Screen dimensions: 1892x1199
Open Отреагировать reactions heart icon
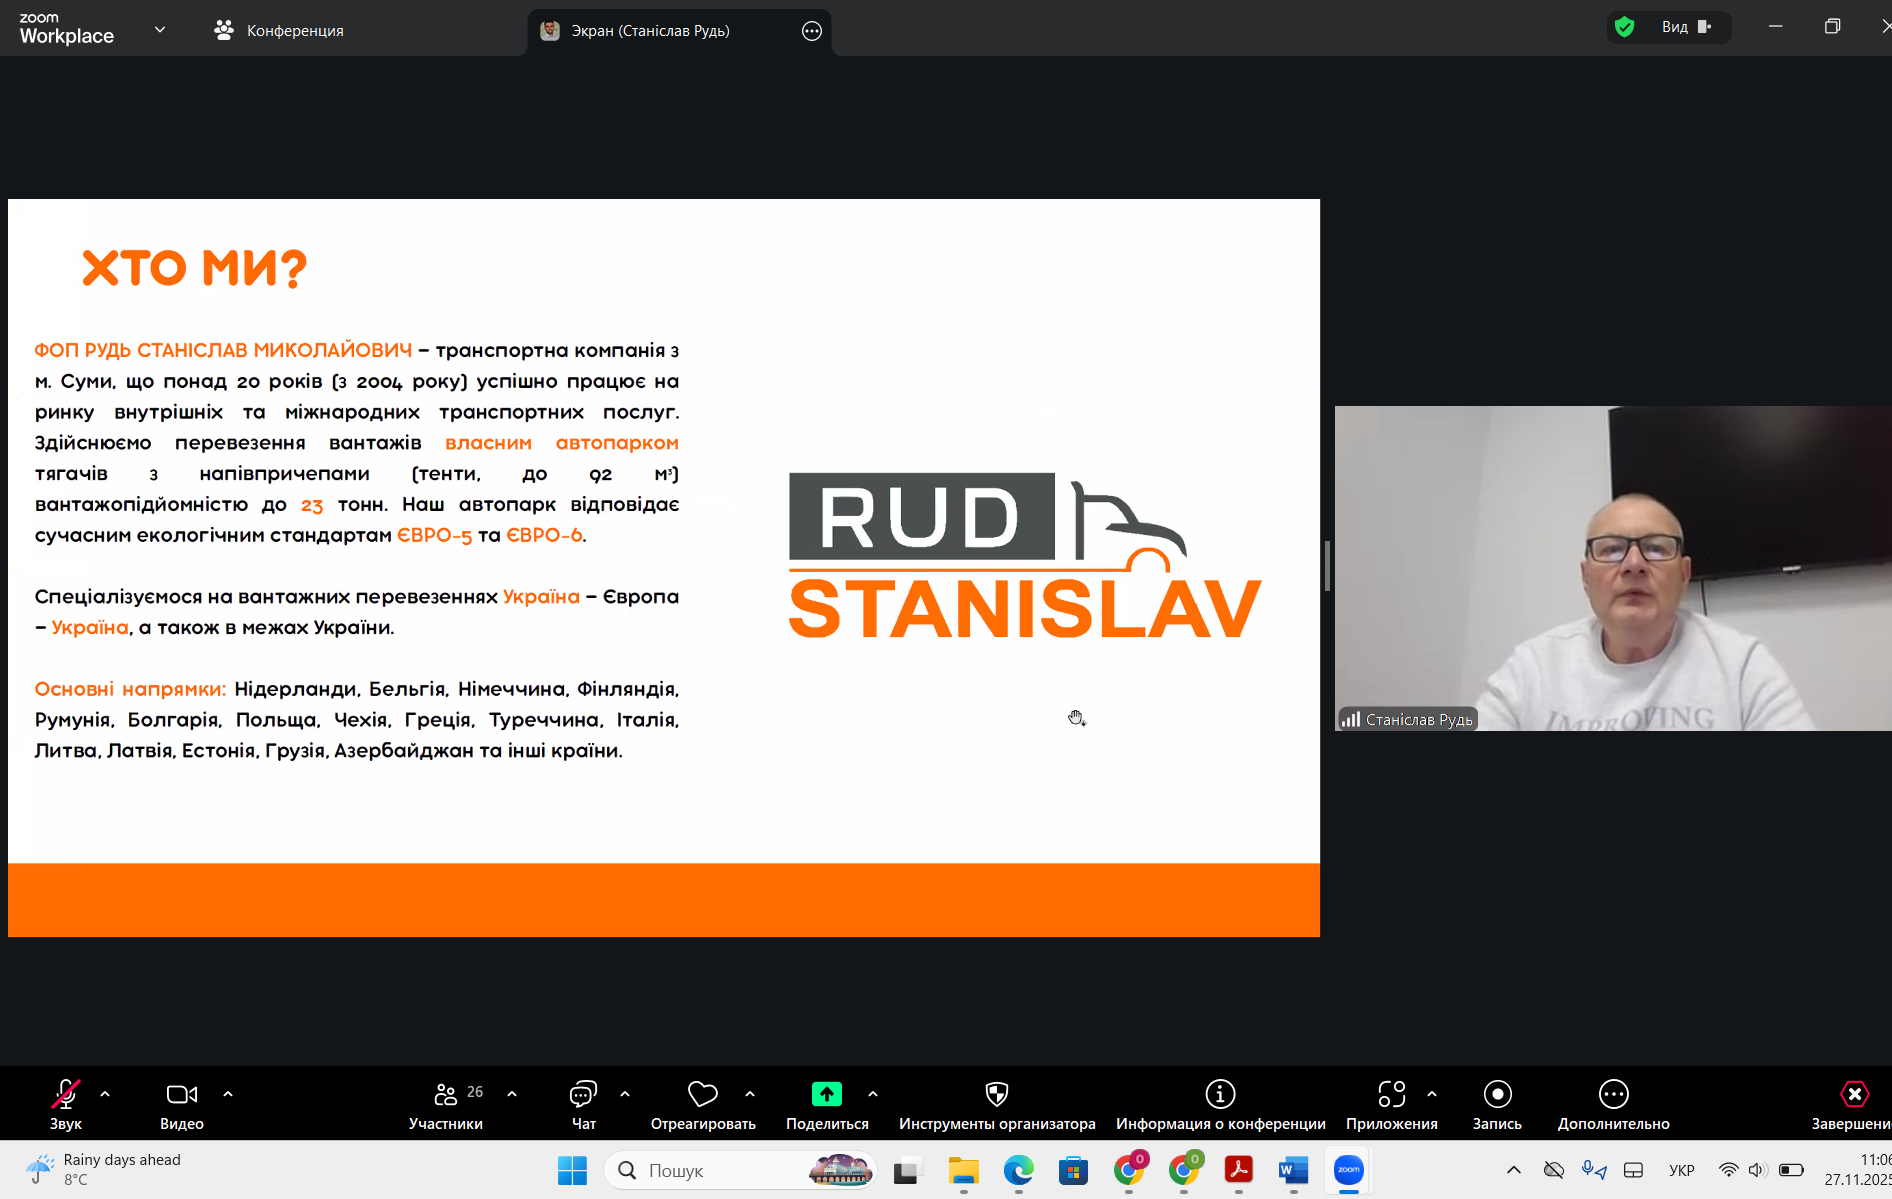[x=703, y=1095]
